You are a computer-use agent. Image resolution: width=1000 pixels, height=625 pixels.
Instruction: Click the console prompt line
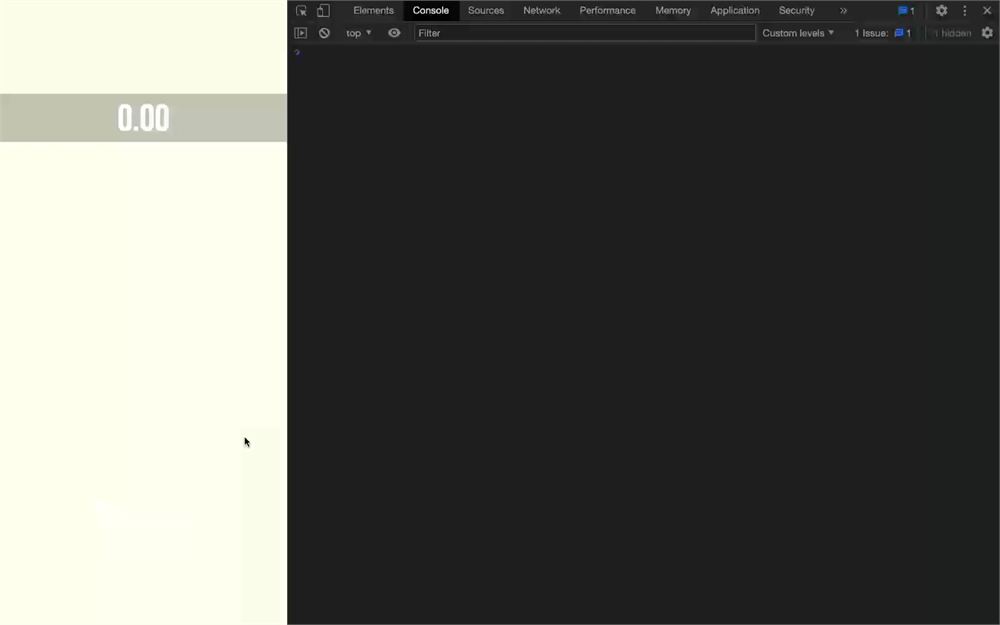tap(643, 52)
